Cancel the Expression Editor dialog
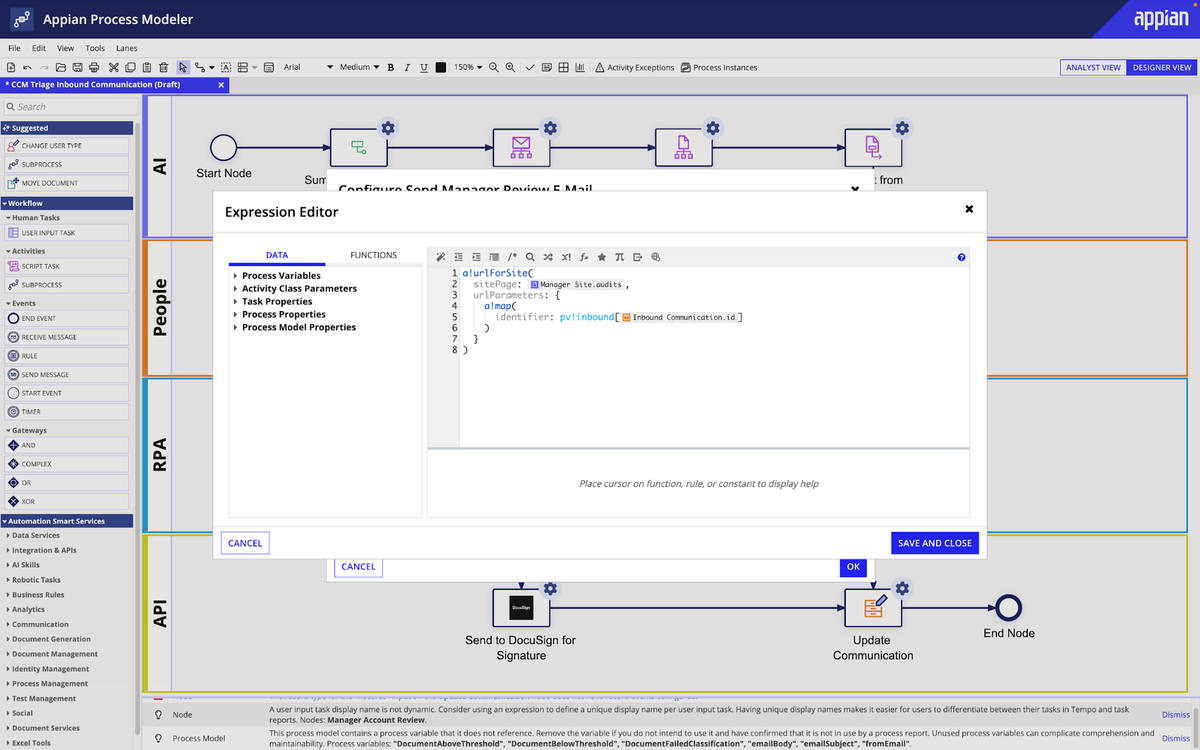 tap(245, 543)
